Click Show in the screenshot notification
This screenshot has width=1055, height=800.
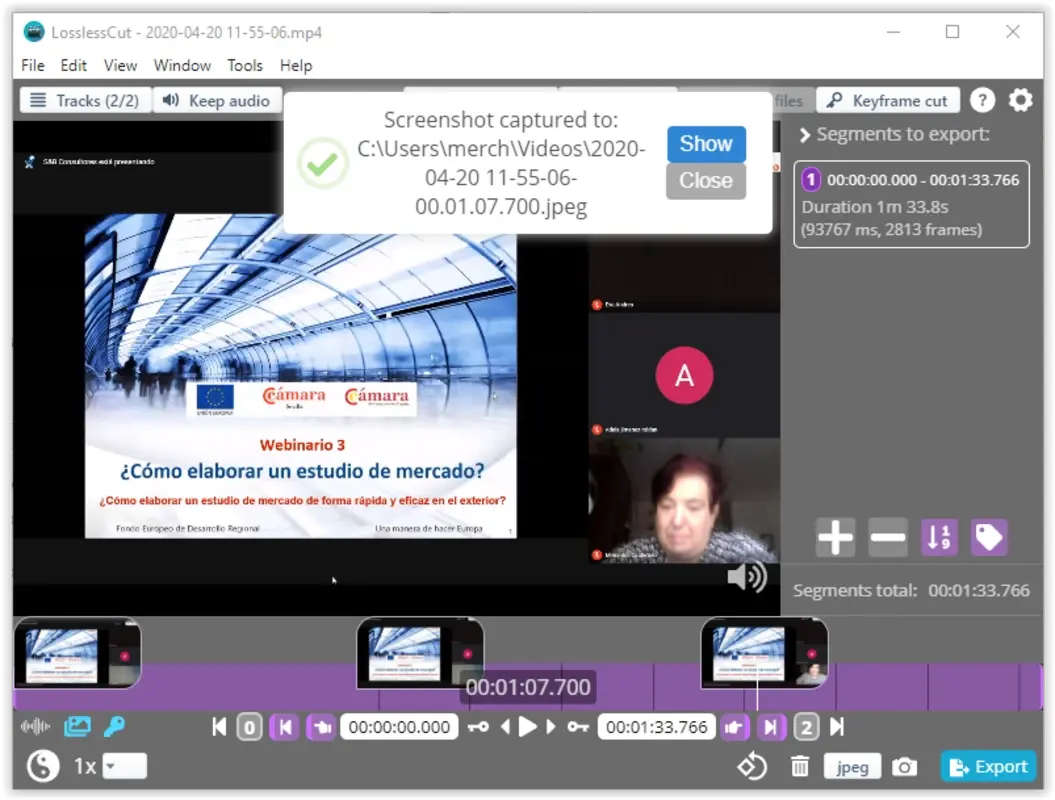[705, 144]
